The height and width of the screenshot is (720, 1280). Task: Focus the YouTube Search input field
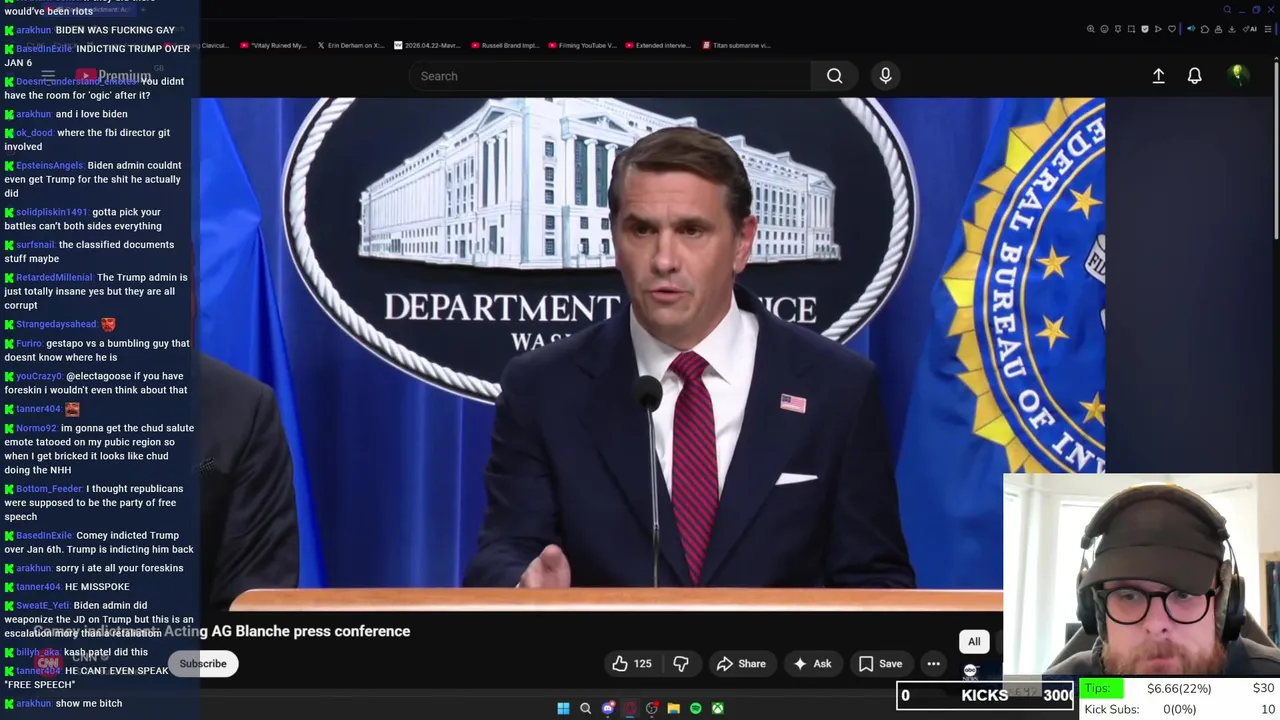tap(610, 76)
